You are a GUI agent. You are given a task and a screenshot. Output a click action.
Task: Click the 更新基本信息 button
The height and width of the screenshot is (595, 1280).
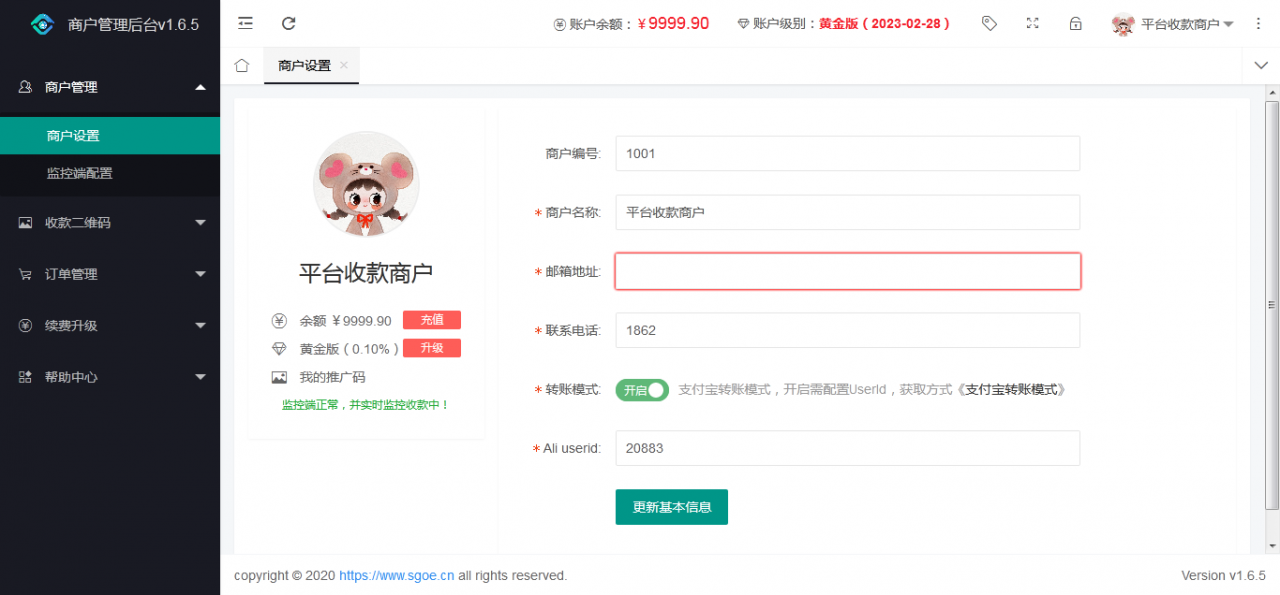pos(671,507)
